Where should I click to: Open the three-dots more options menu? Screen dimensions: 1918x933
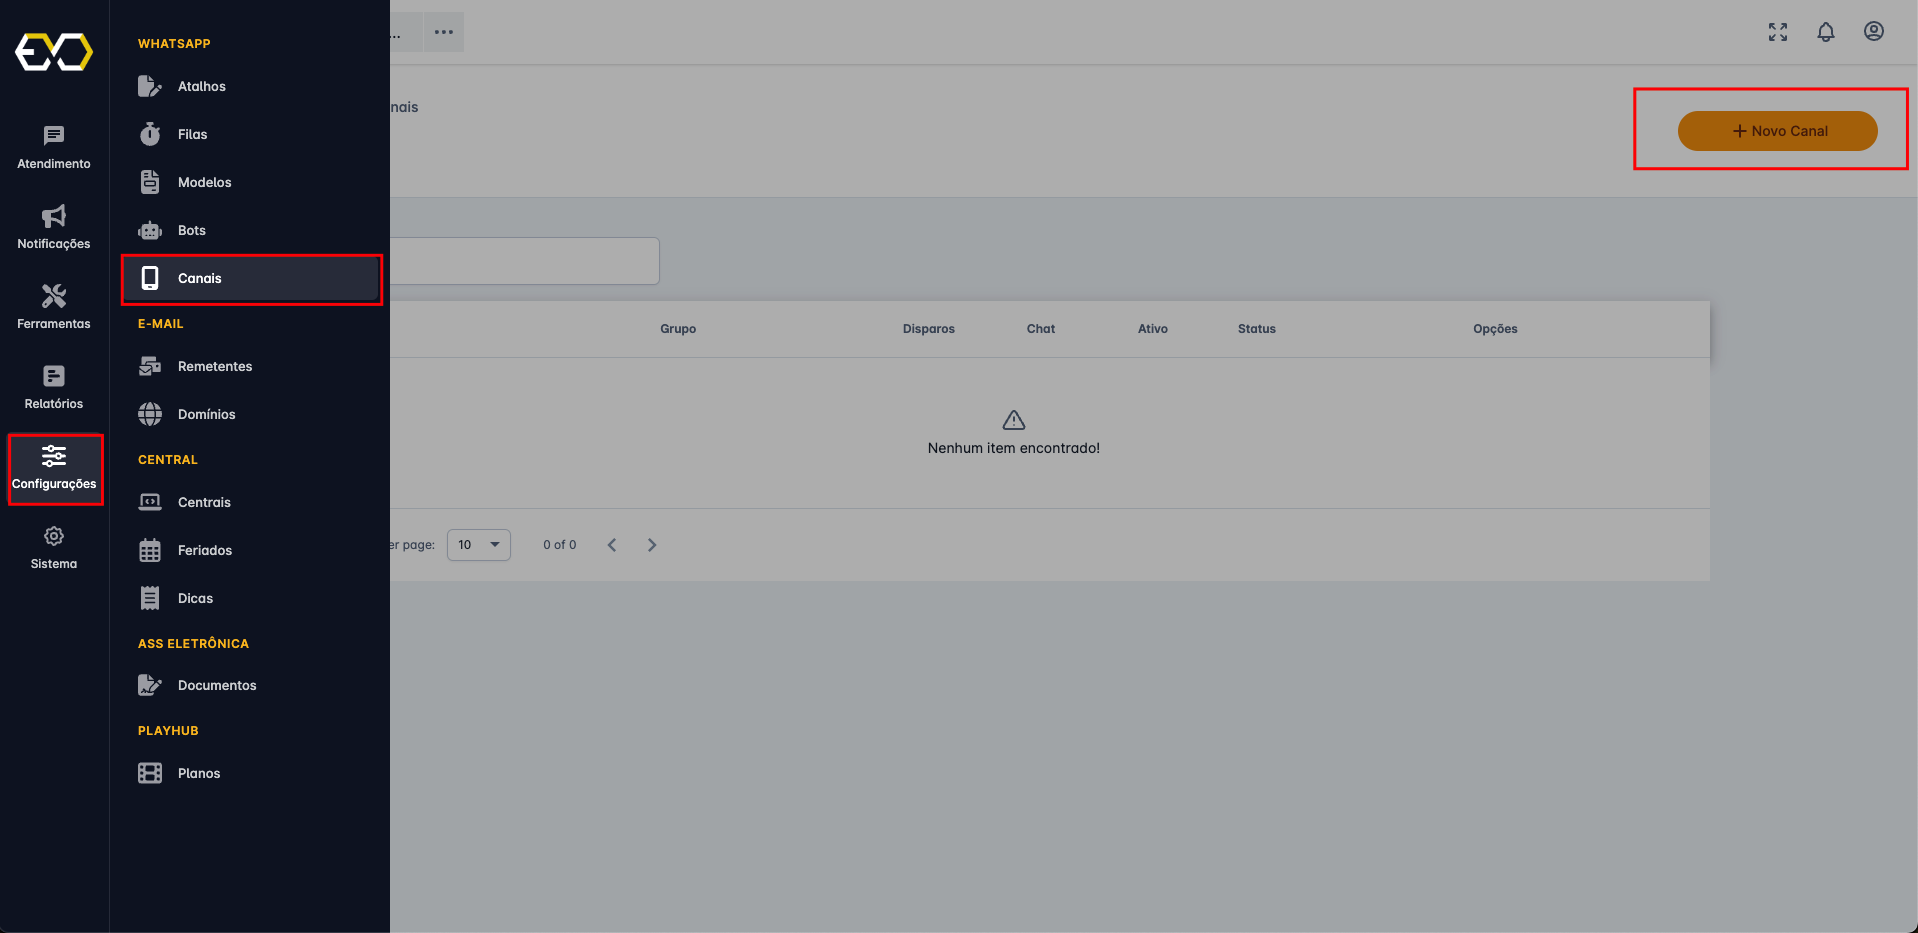point(444,32)
